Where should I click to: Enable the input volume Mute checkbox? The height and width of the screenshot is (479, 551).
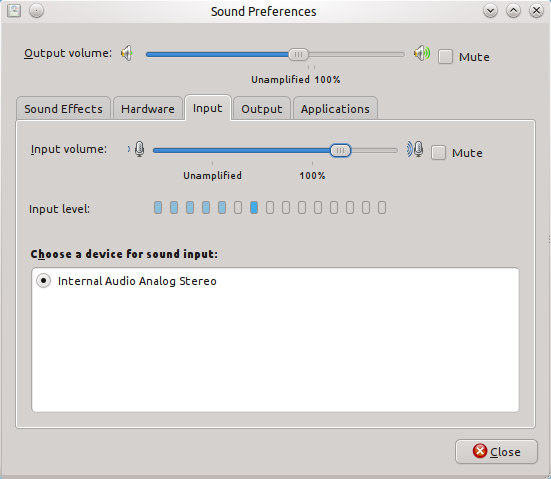click(438, 153)
